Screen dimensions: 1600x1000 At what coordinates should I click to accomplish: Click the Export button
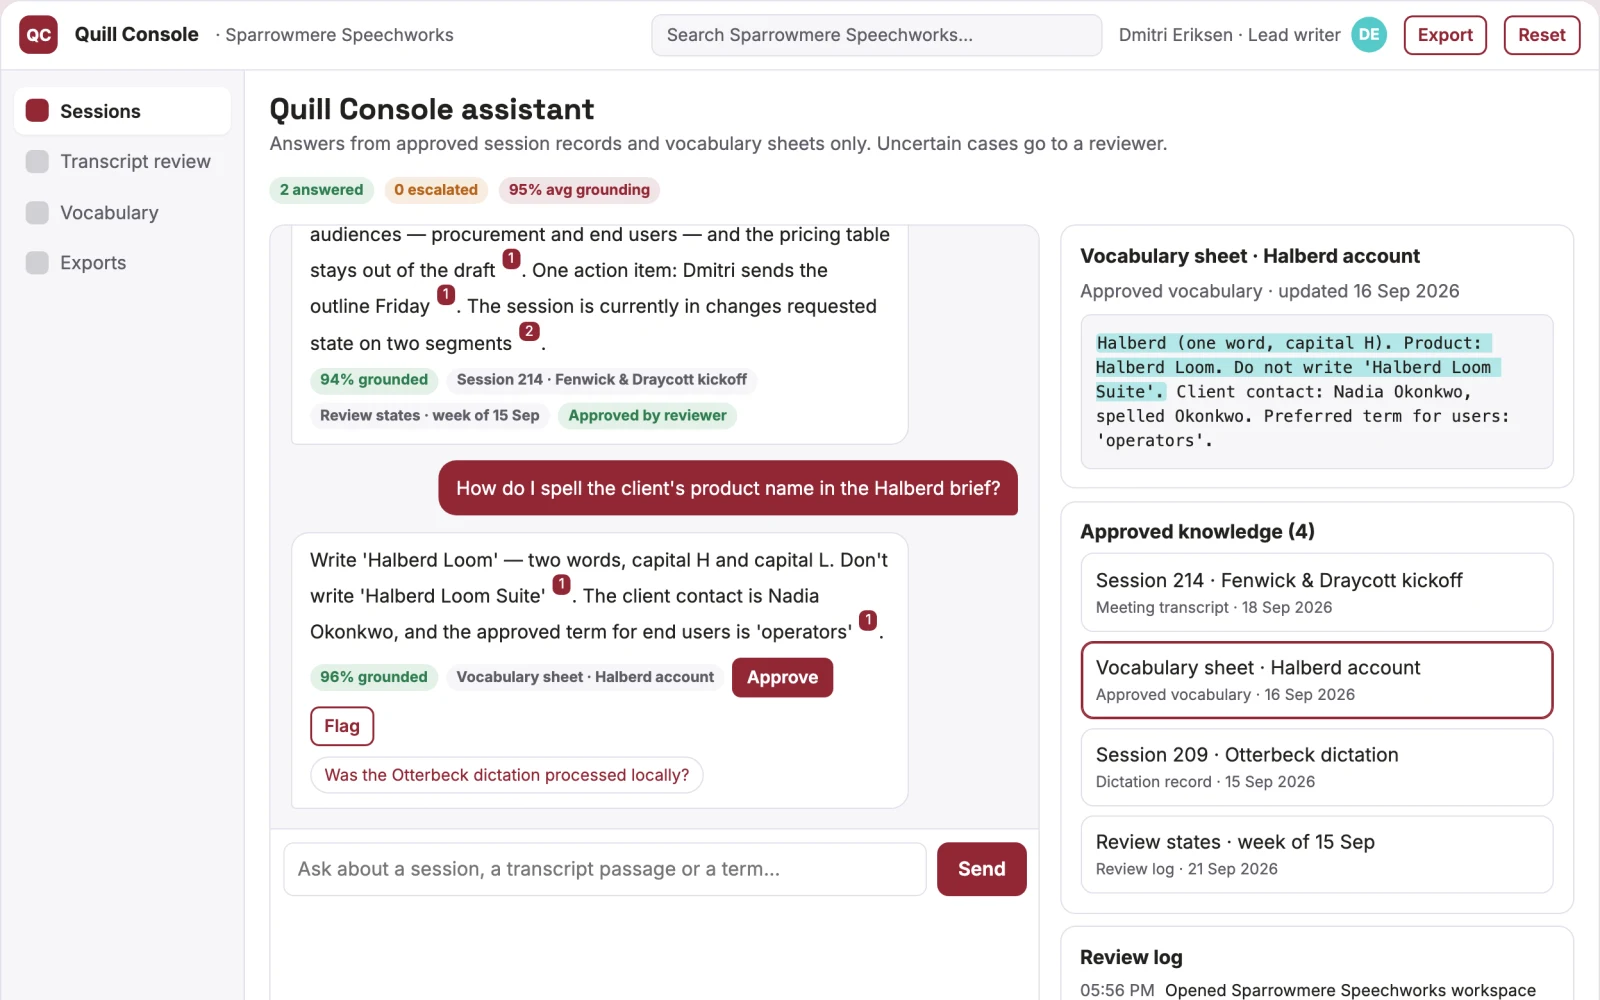click(1445, 35)
